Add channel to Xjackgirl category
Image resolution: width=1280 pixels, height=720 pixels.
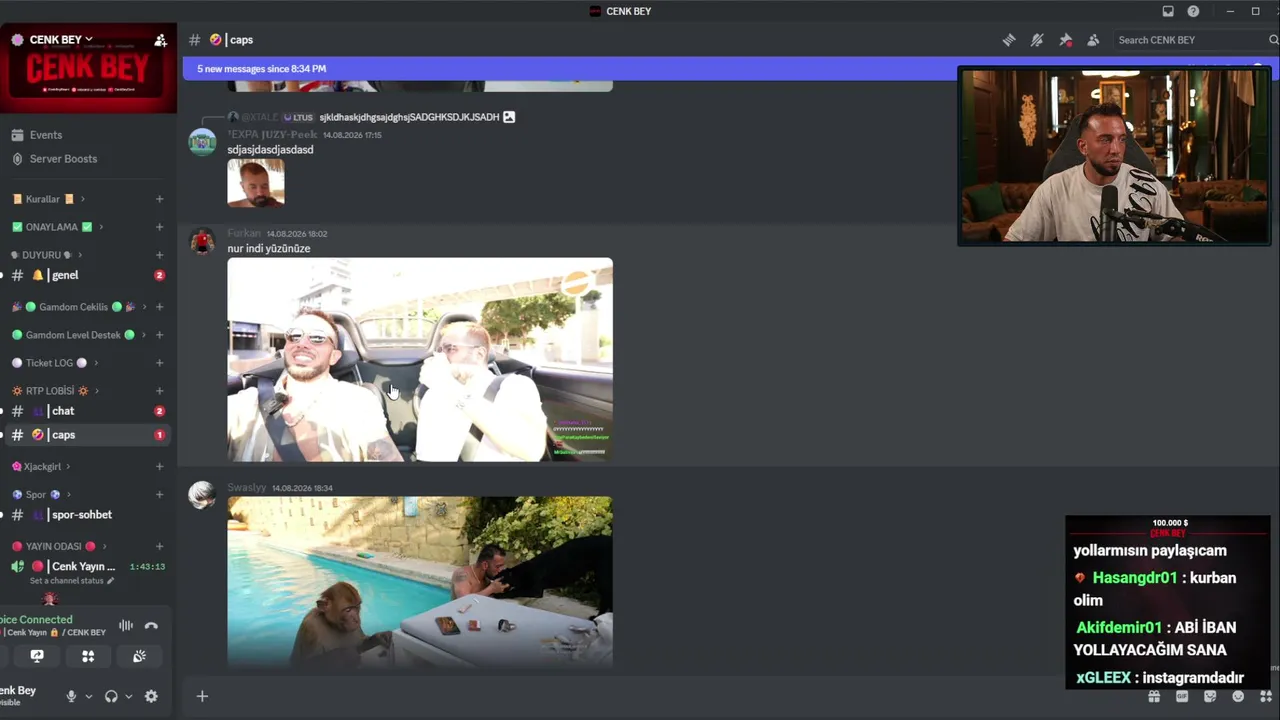pyautogui.click(x=159, y=467)
